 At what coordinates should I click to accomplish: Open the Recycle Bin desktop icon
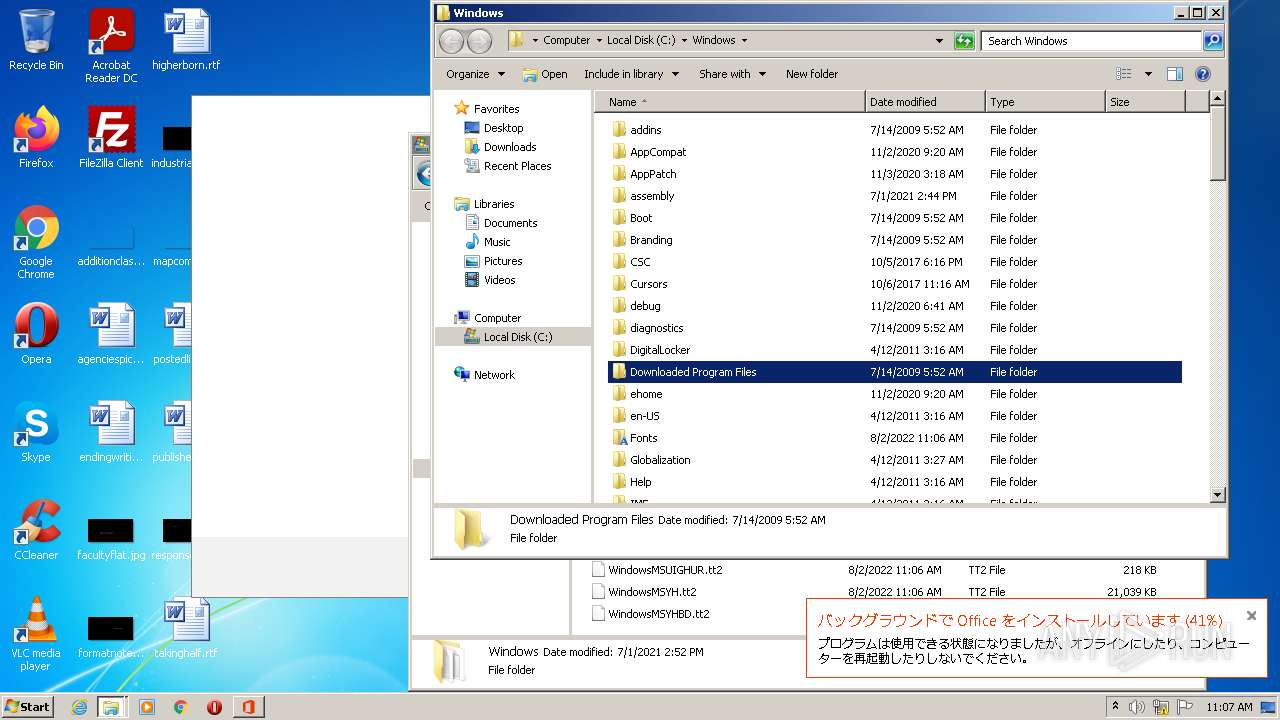pos(36,40)
